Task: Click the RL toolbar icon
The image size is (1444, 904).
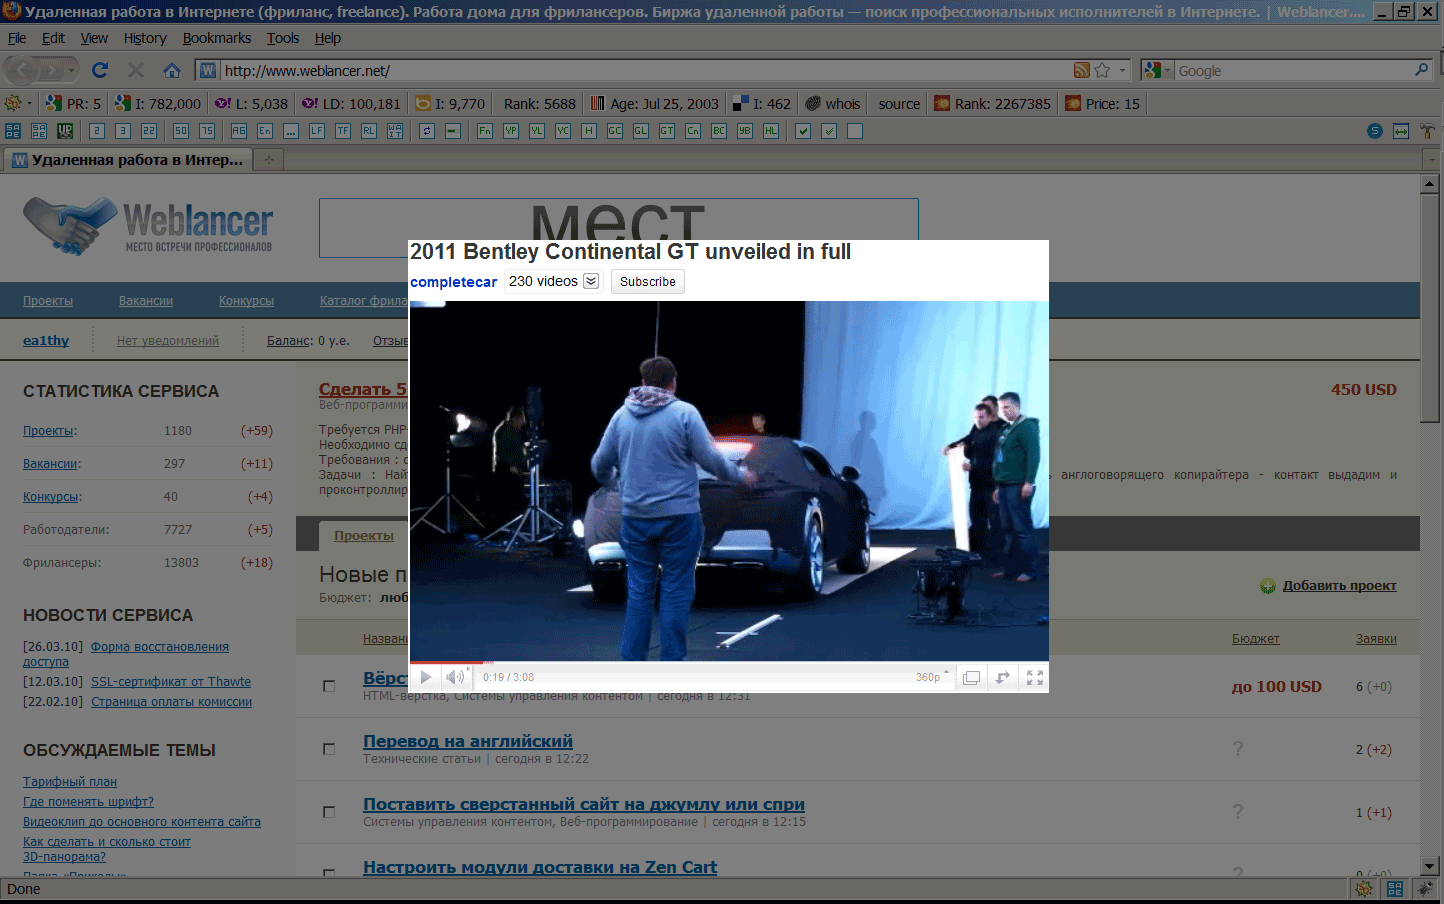Action: click(369, 131)
